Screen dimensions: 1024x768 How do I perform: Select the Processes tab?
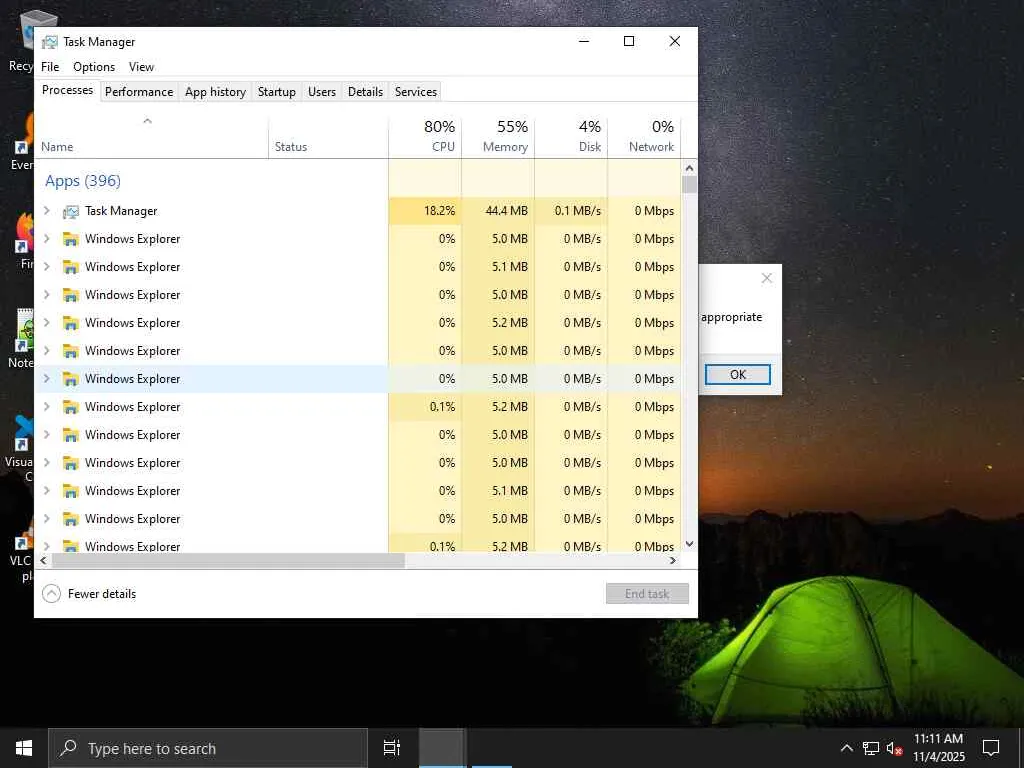[x=67, y=90]
